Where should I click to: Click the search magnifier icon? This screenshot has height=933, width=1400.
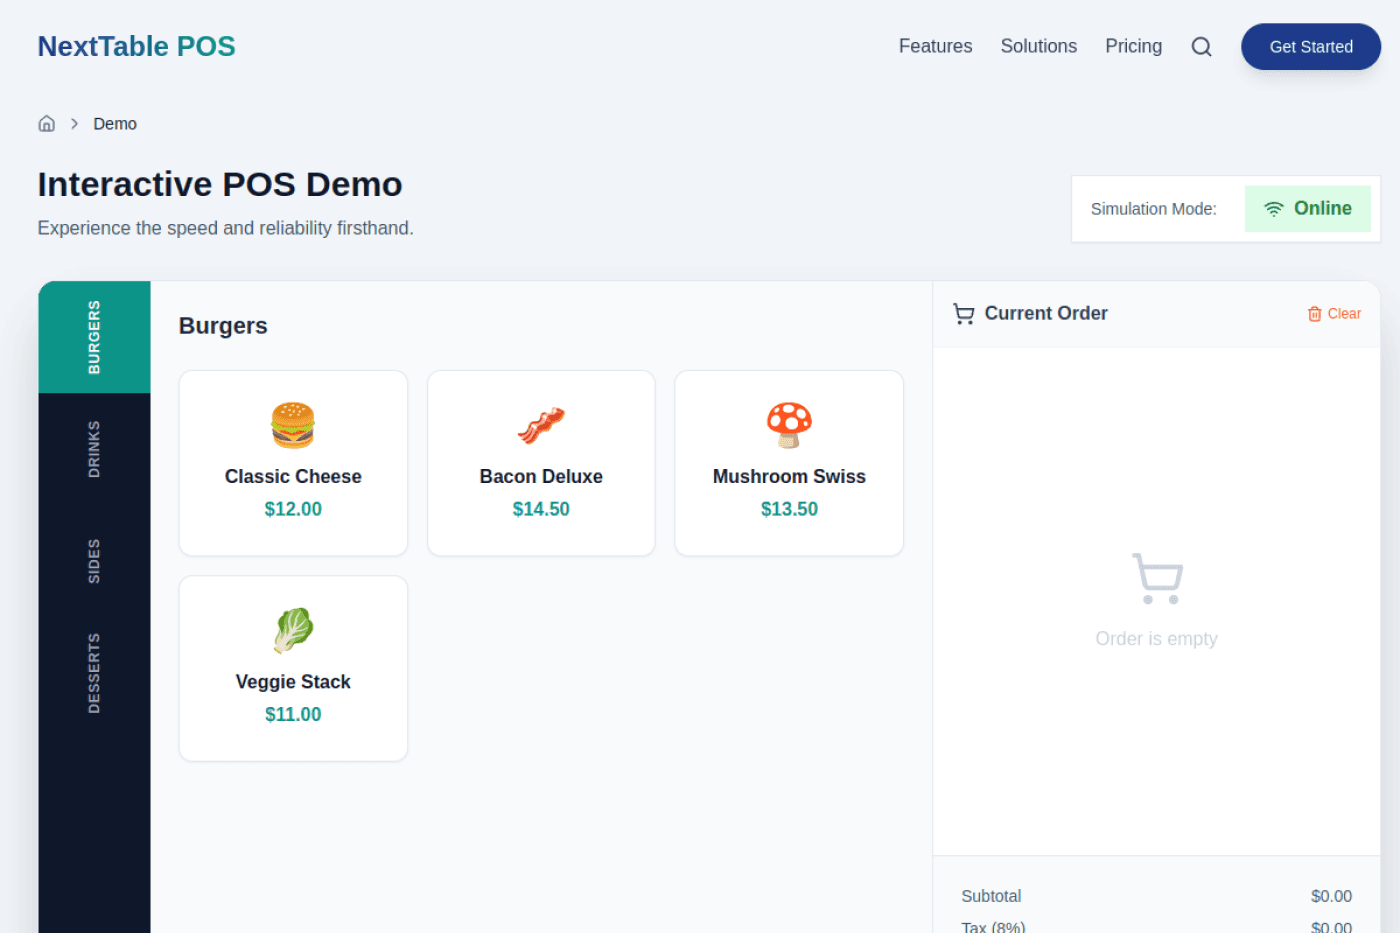tap(1201, 47)
